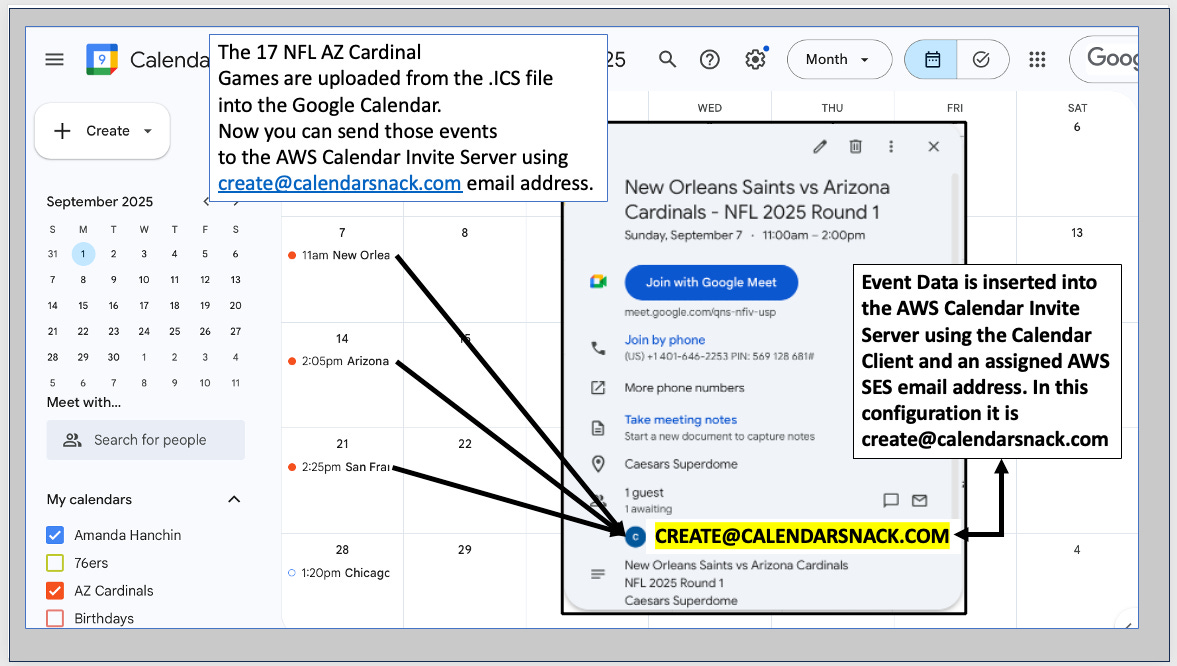Open the 2:25pm San Francisco event
This screenshot has width=1177, height=666.
(339, 467)
